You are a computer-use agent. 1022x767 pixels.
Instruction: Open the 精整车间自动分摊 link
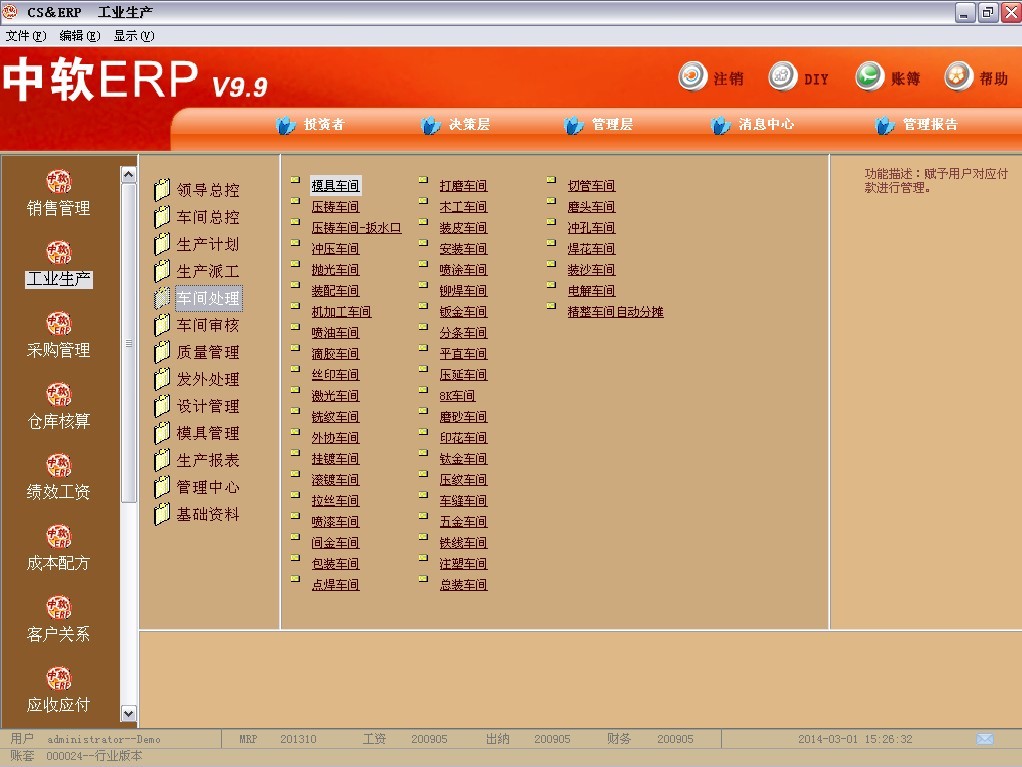point(615,312)
